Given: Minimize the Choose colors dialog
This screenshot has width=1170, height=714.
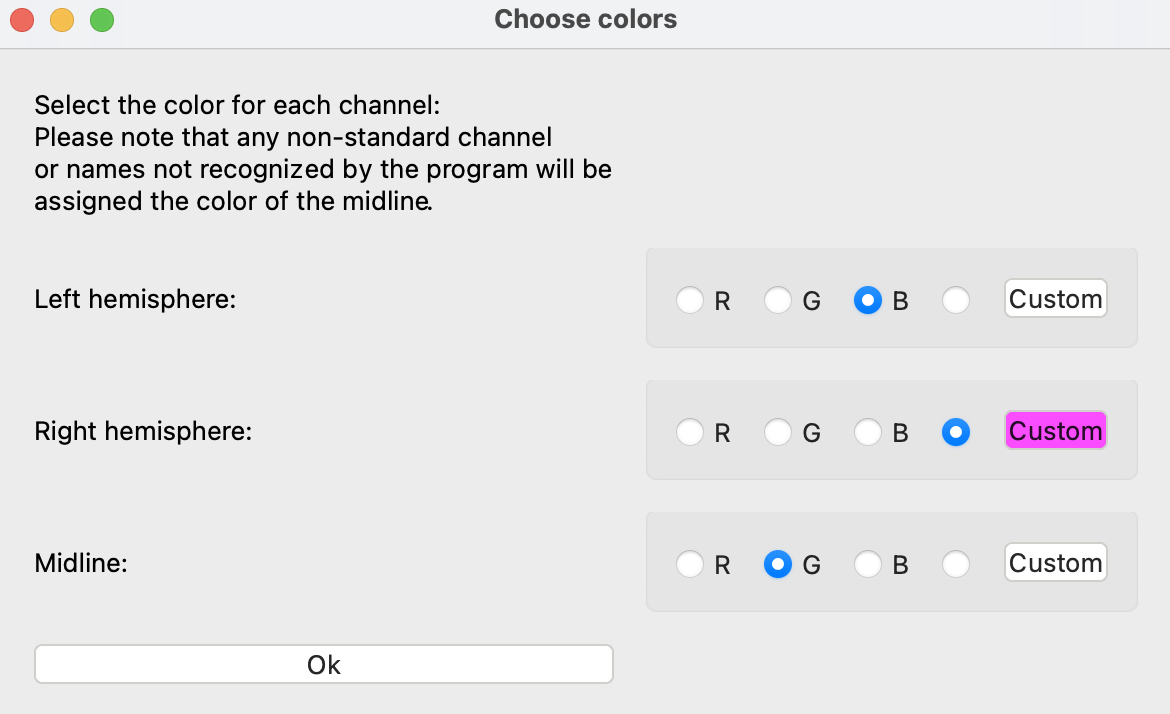Looking at the screenshot, I should click(x=62, y=20).
